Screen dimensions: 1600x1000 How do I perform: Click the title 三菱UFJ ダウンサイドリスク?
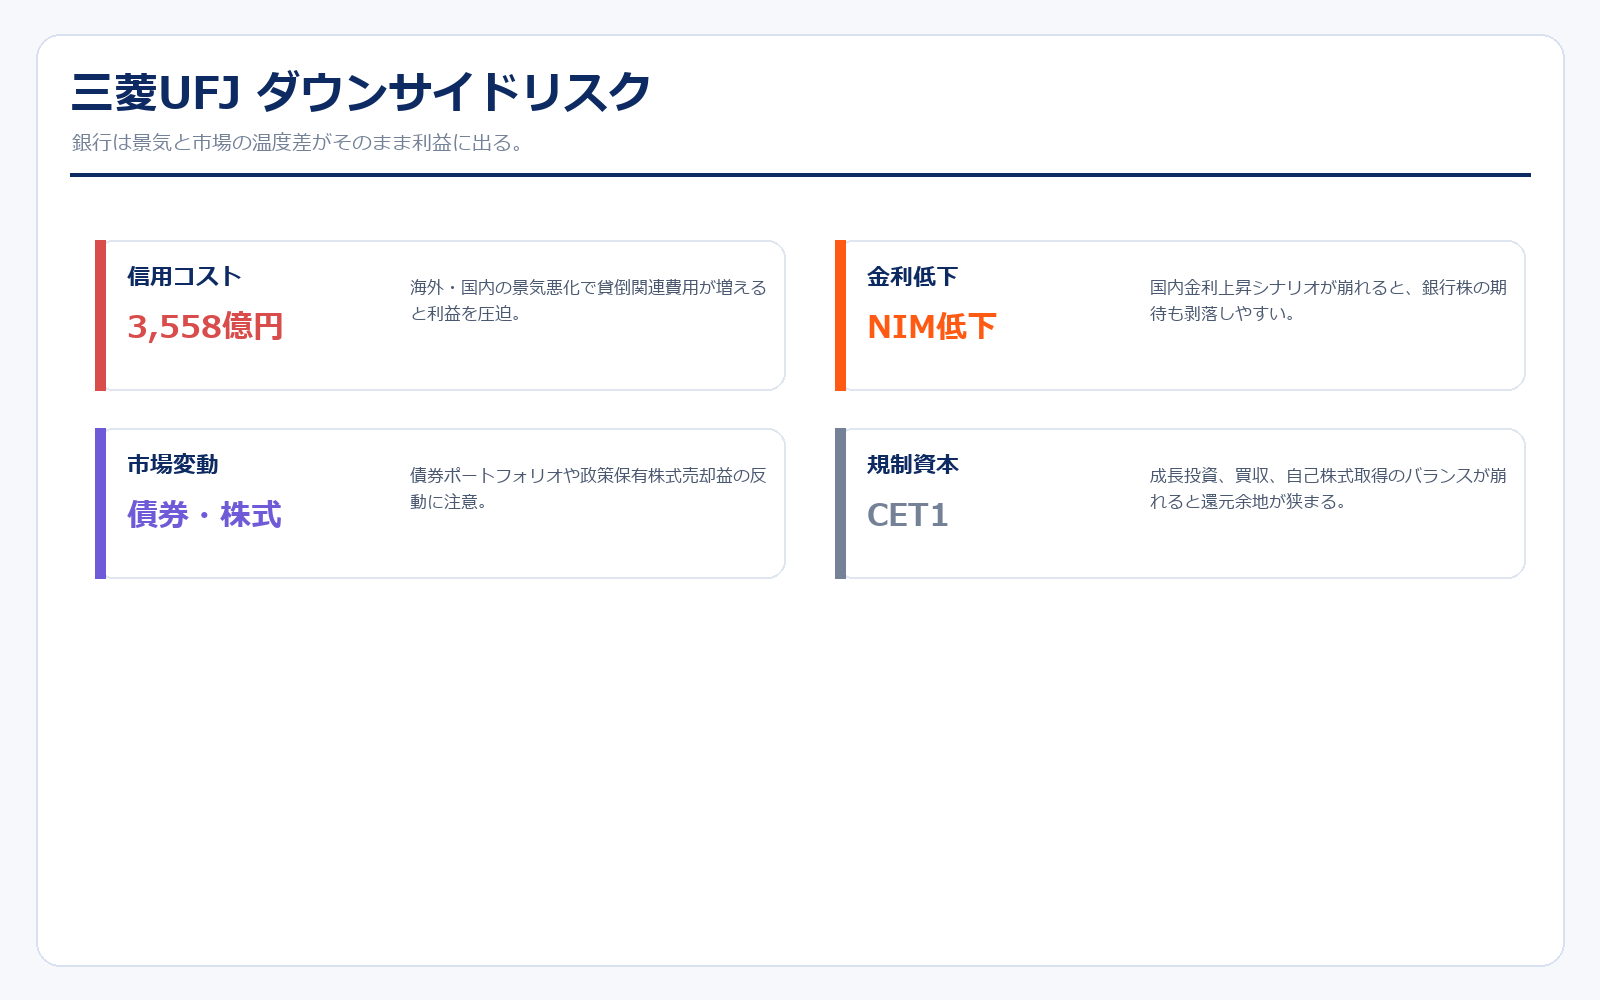click(361, 93)
